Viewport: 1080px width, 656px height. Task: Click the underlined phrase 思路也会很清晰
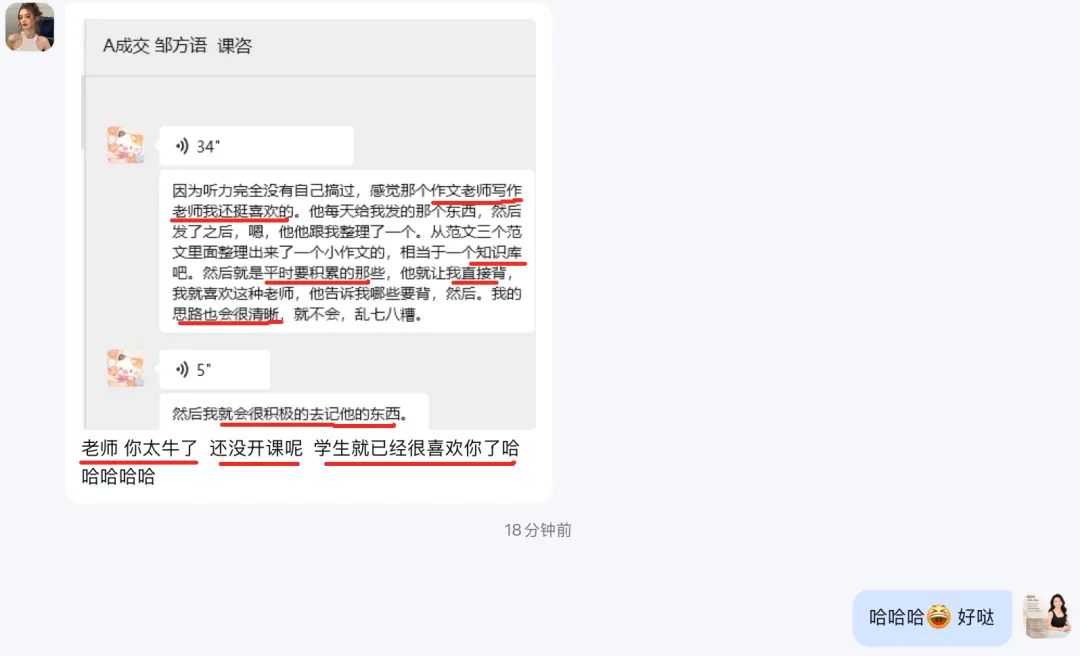tap(226, 314)
